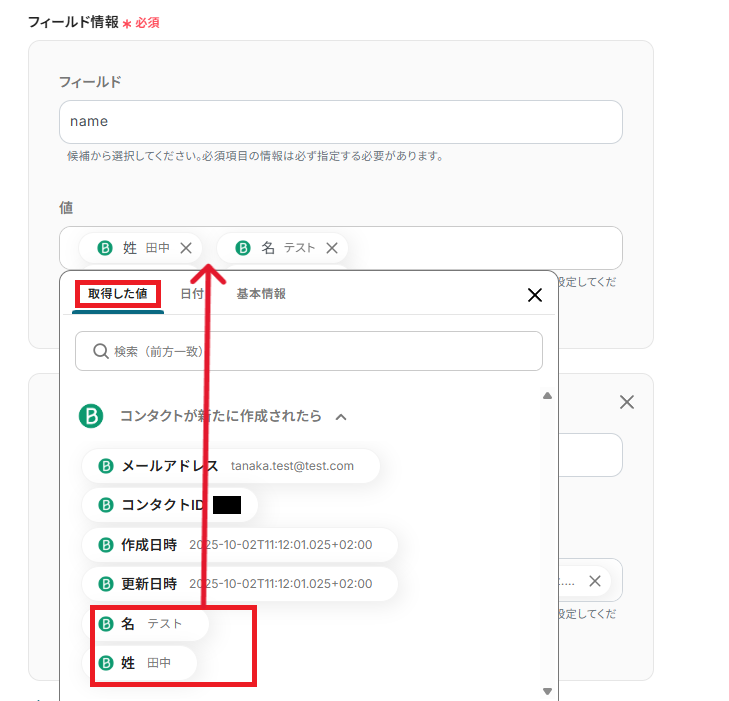Select 名 テスト from the list

point(145,623)
